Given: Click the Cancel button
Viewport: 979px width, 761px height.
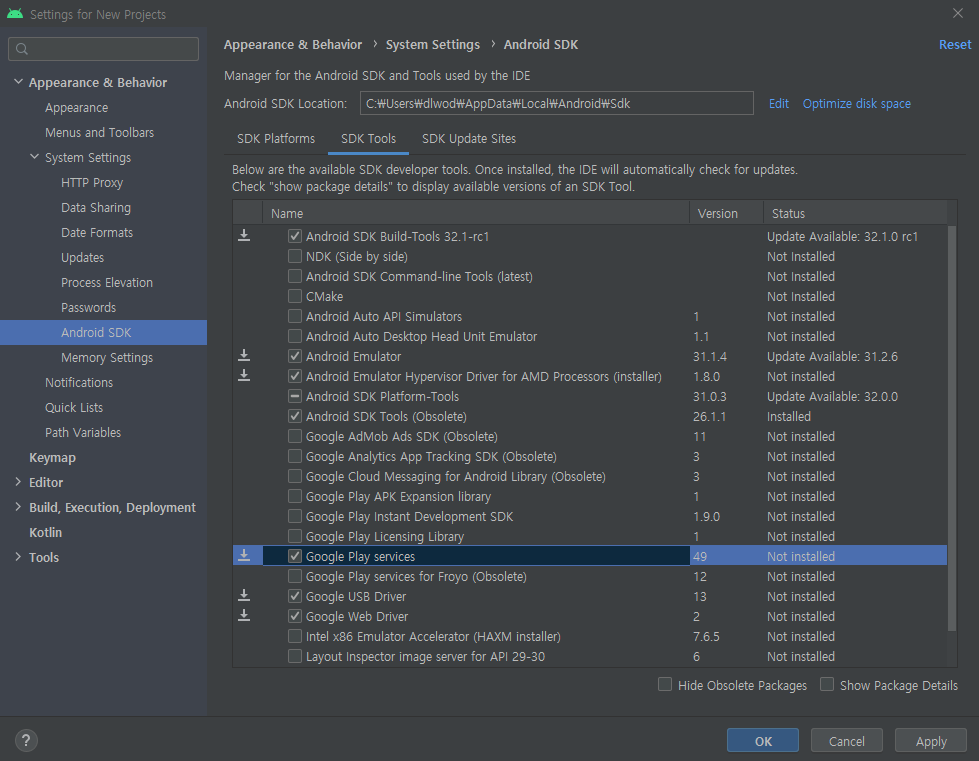Looking at the screenshot, I should coord(847,740).
